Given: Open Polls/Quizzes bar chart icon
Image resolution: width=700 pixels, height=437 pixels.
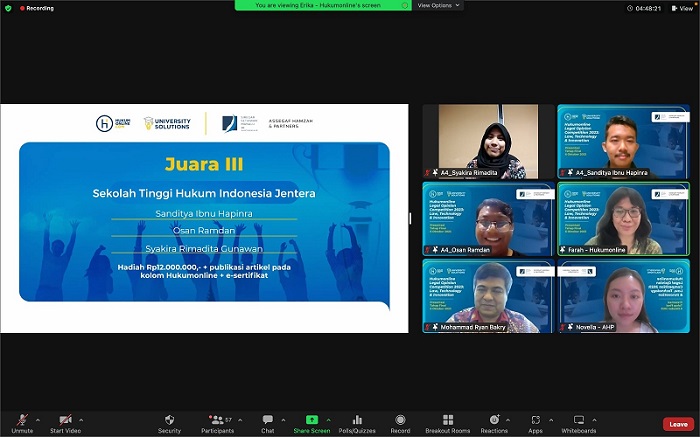Looking at the screenshot, I should point(357,420).
